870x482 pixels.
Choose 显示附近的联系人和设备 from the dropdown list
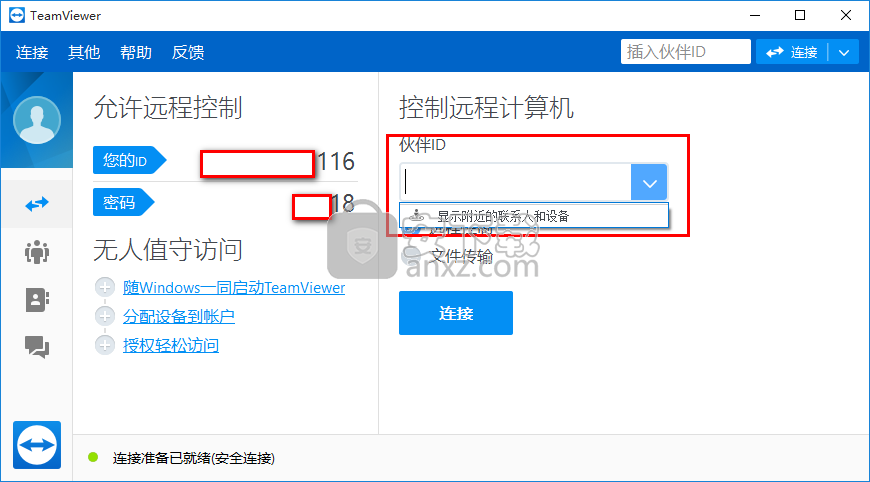click(534, 216)
